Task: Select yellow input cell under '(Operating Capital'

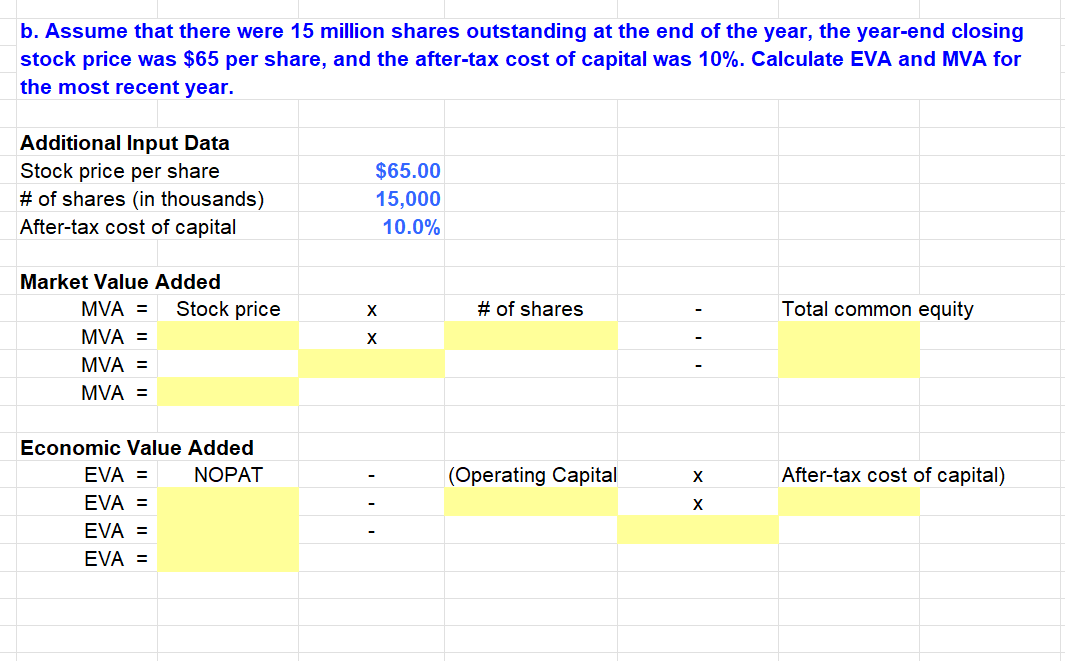Action: [x=530, y=502]
